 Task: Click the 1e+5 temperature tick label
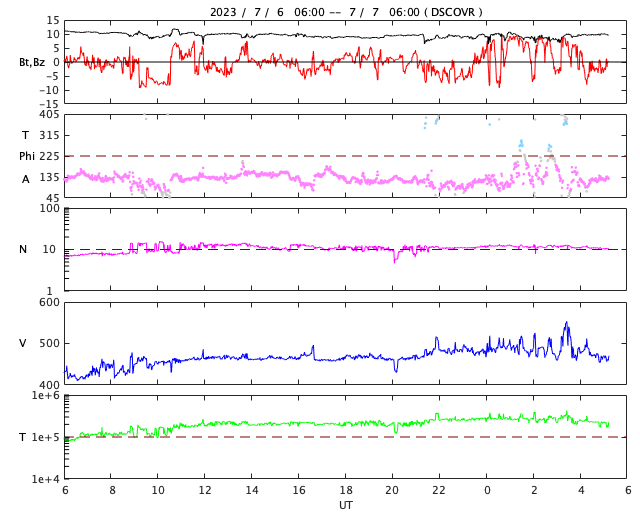click(46, 438)
